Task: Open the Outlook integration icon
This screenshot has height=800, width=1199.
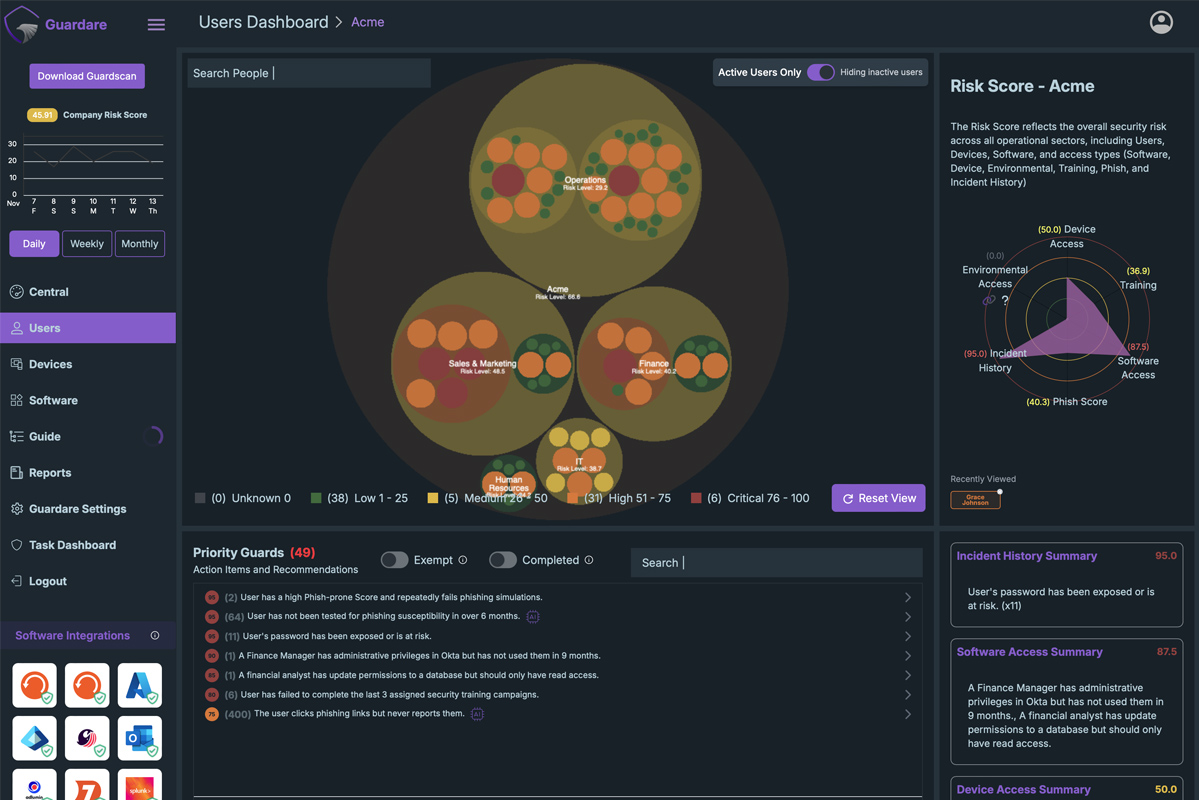Action: pyautogui.click(x=140, y=738)
